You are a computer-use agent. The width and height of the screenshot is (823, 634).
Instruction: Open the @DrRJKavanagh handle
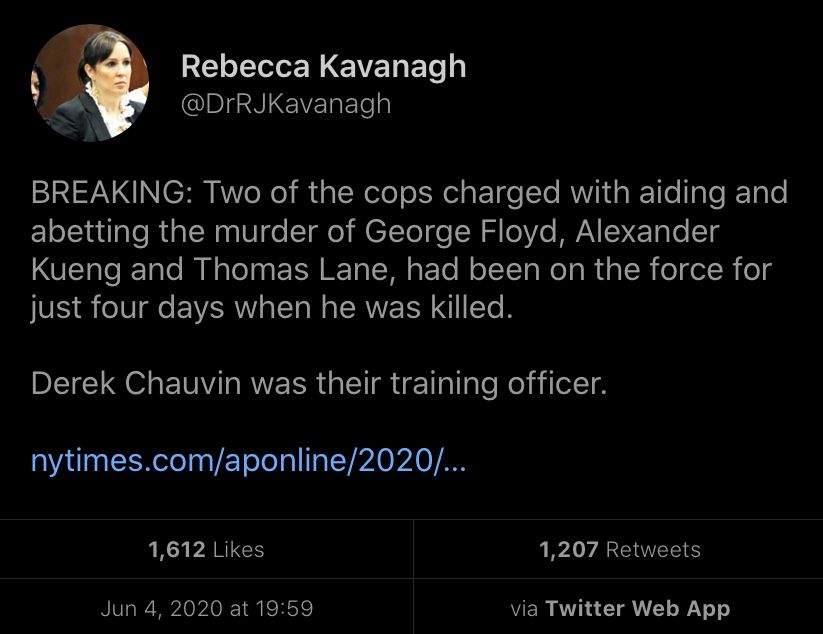[x=285, y=104]
